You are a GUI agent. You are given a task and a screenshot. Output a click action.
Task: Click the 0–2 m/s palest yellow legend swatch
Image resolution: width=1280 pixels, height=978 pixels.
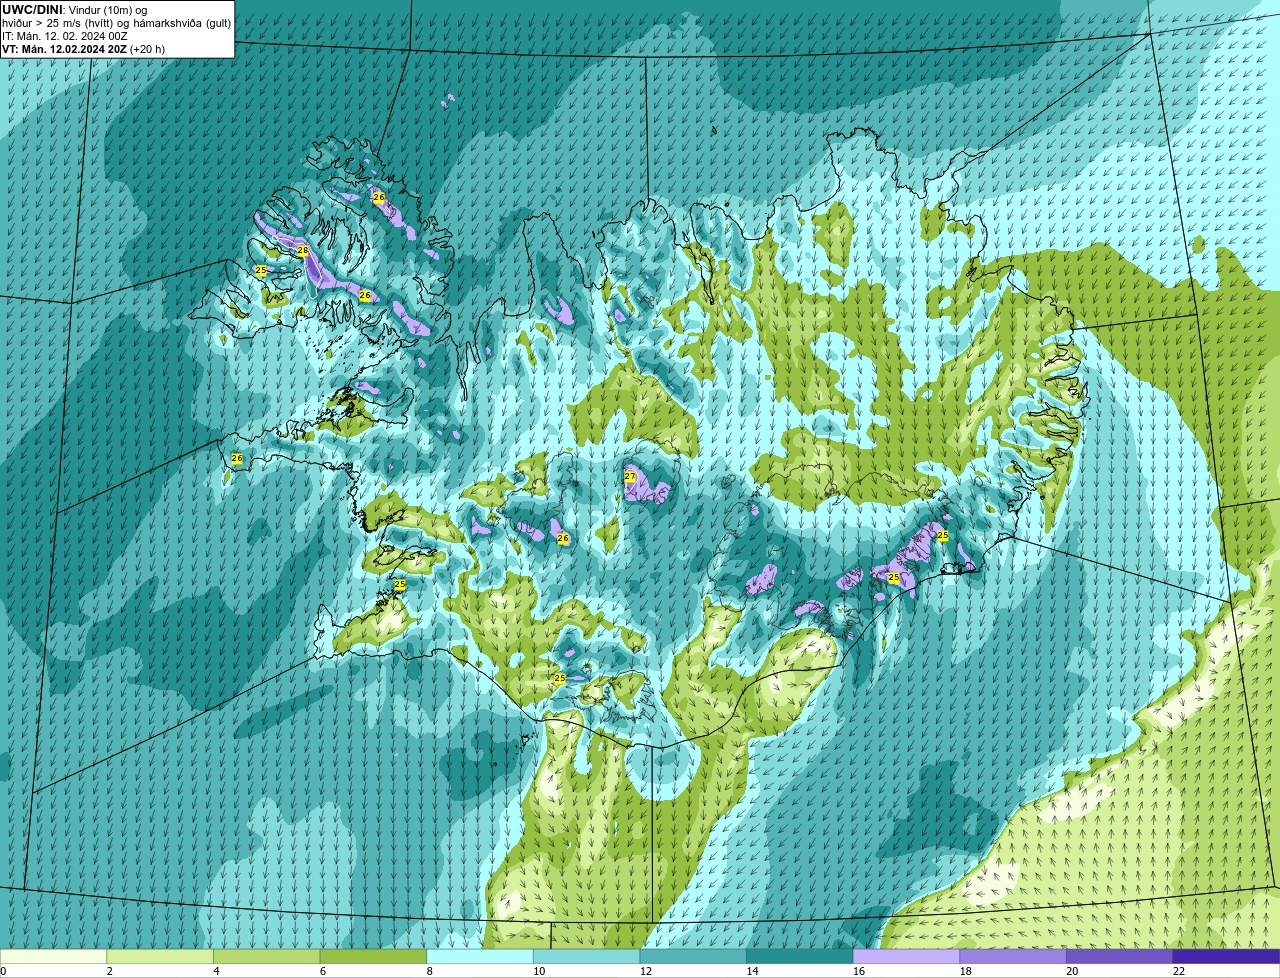pos(53,956)
